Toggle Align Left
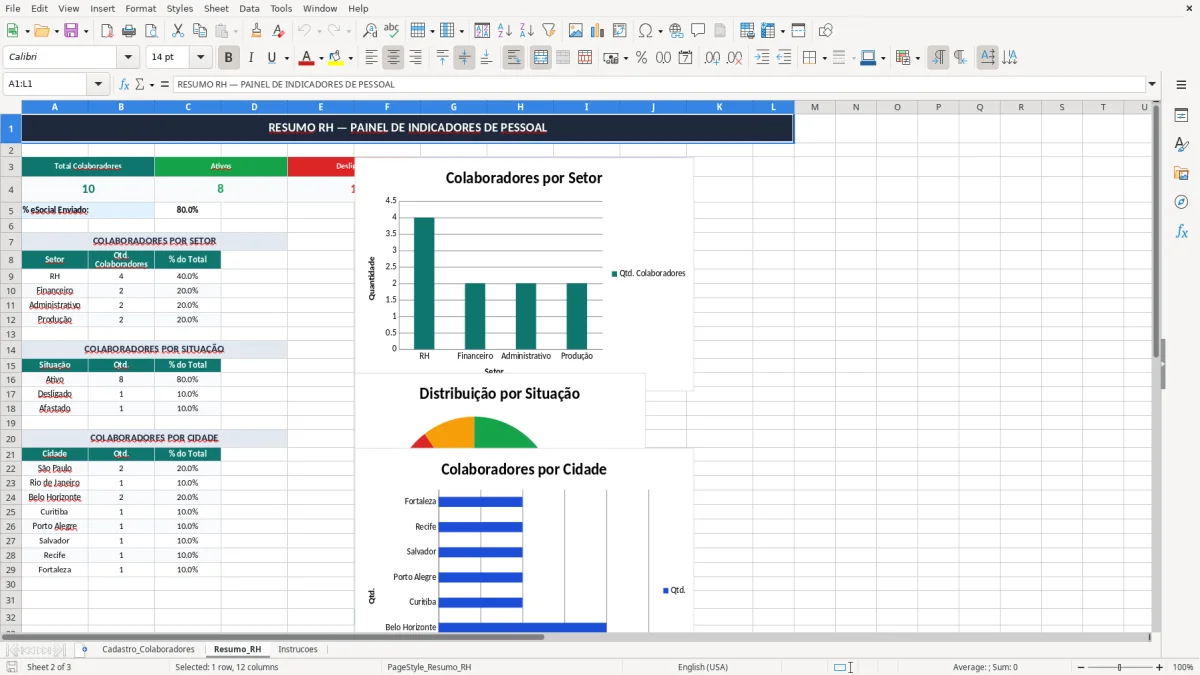This screenshot has height=675, width=1200. pyautogui.click(x=371, y=58)
